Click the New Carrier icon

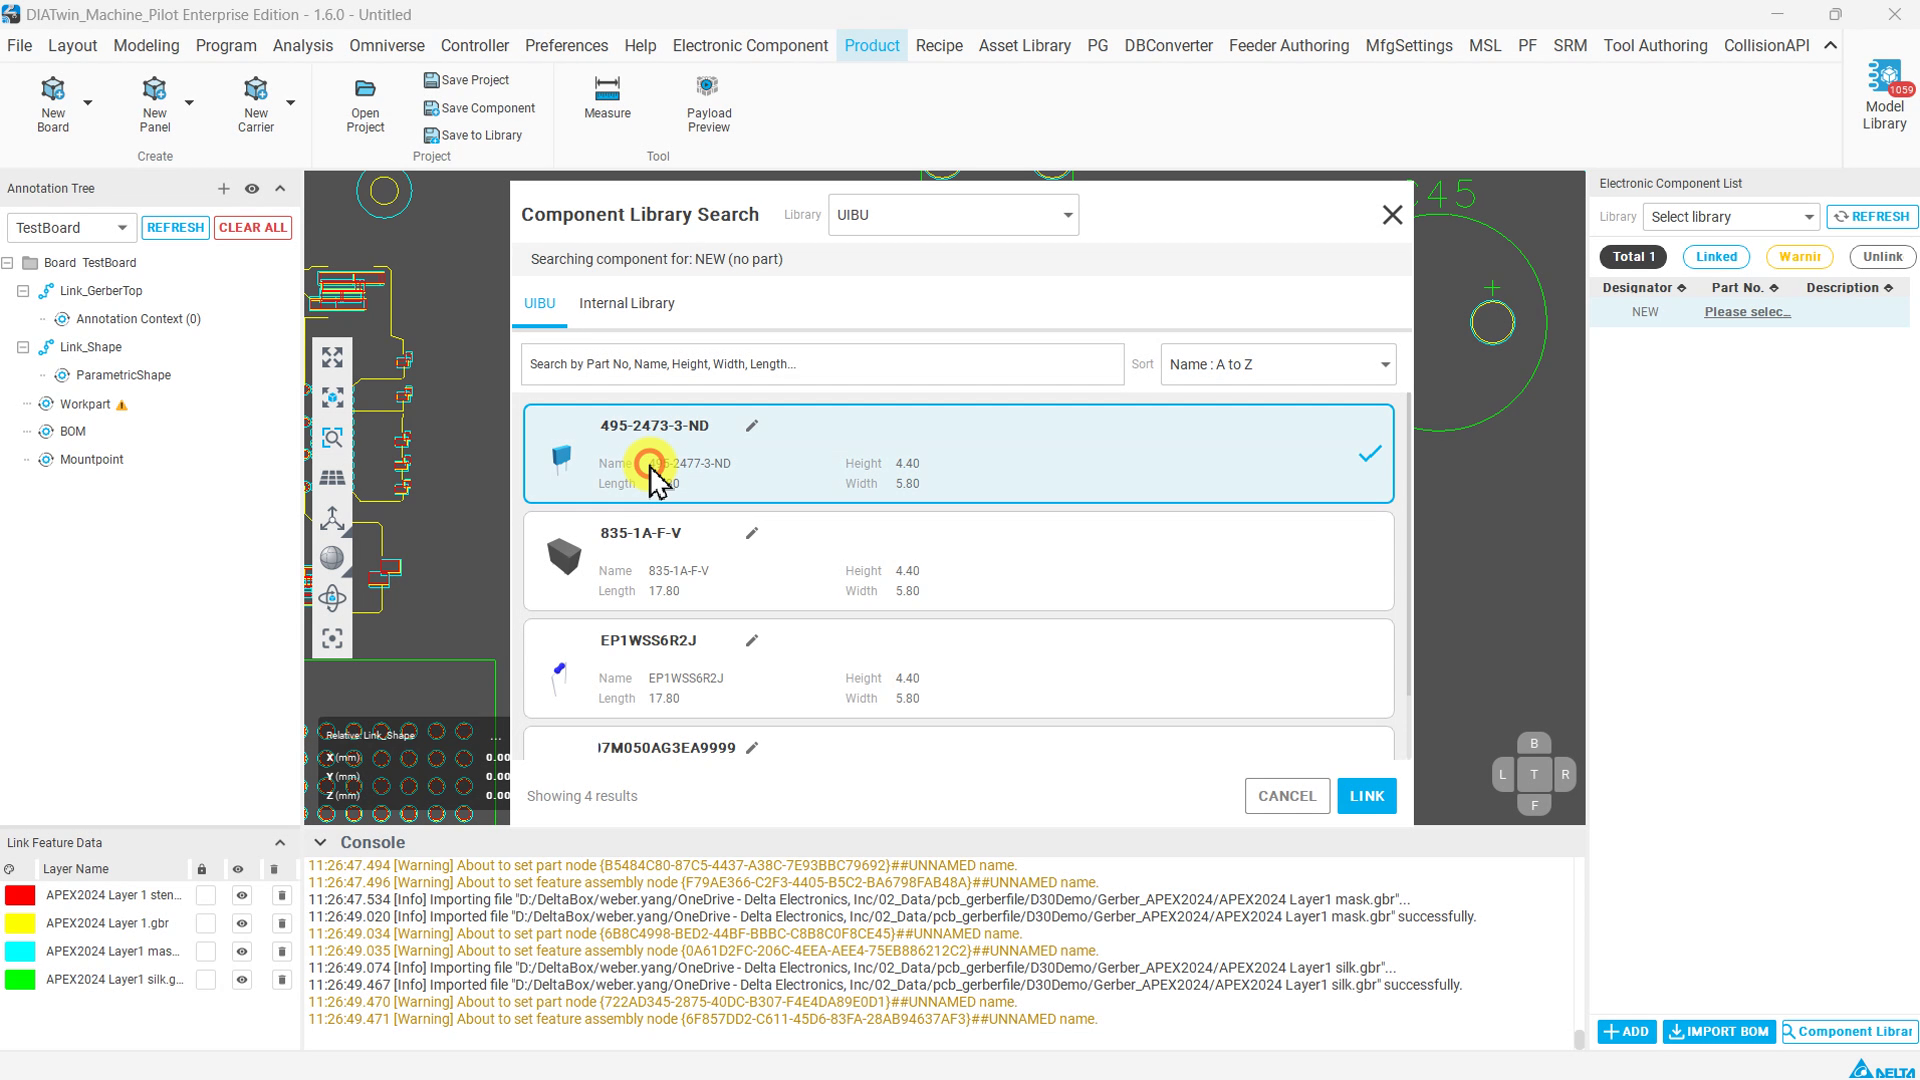(x=255, y=90)
